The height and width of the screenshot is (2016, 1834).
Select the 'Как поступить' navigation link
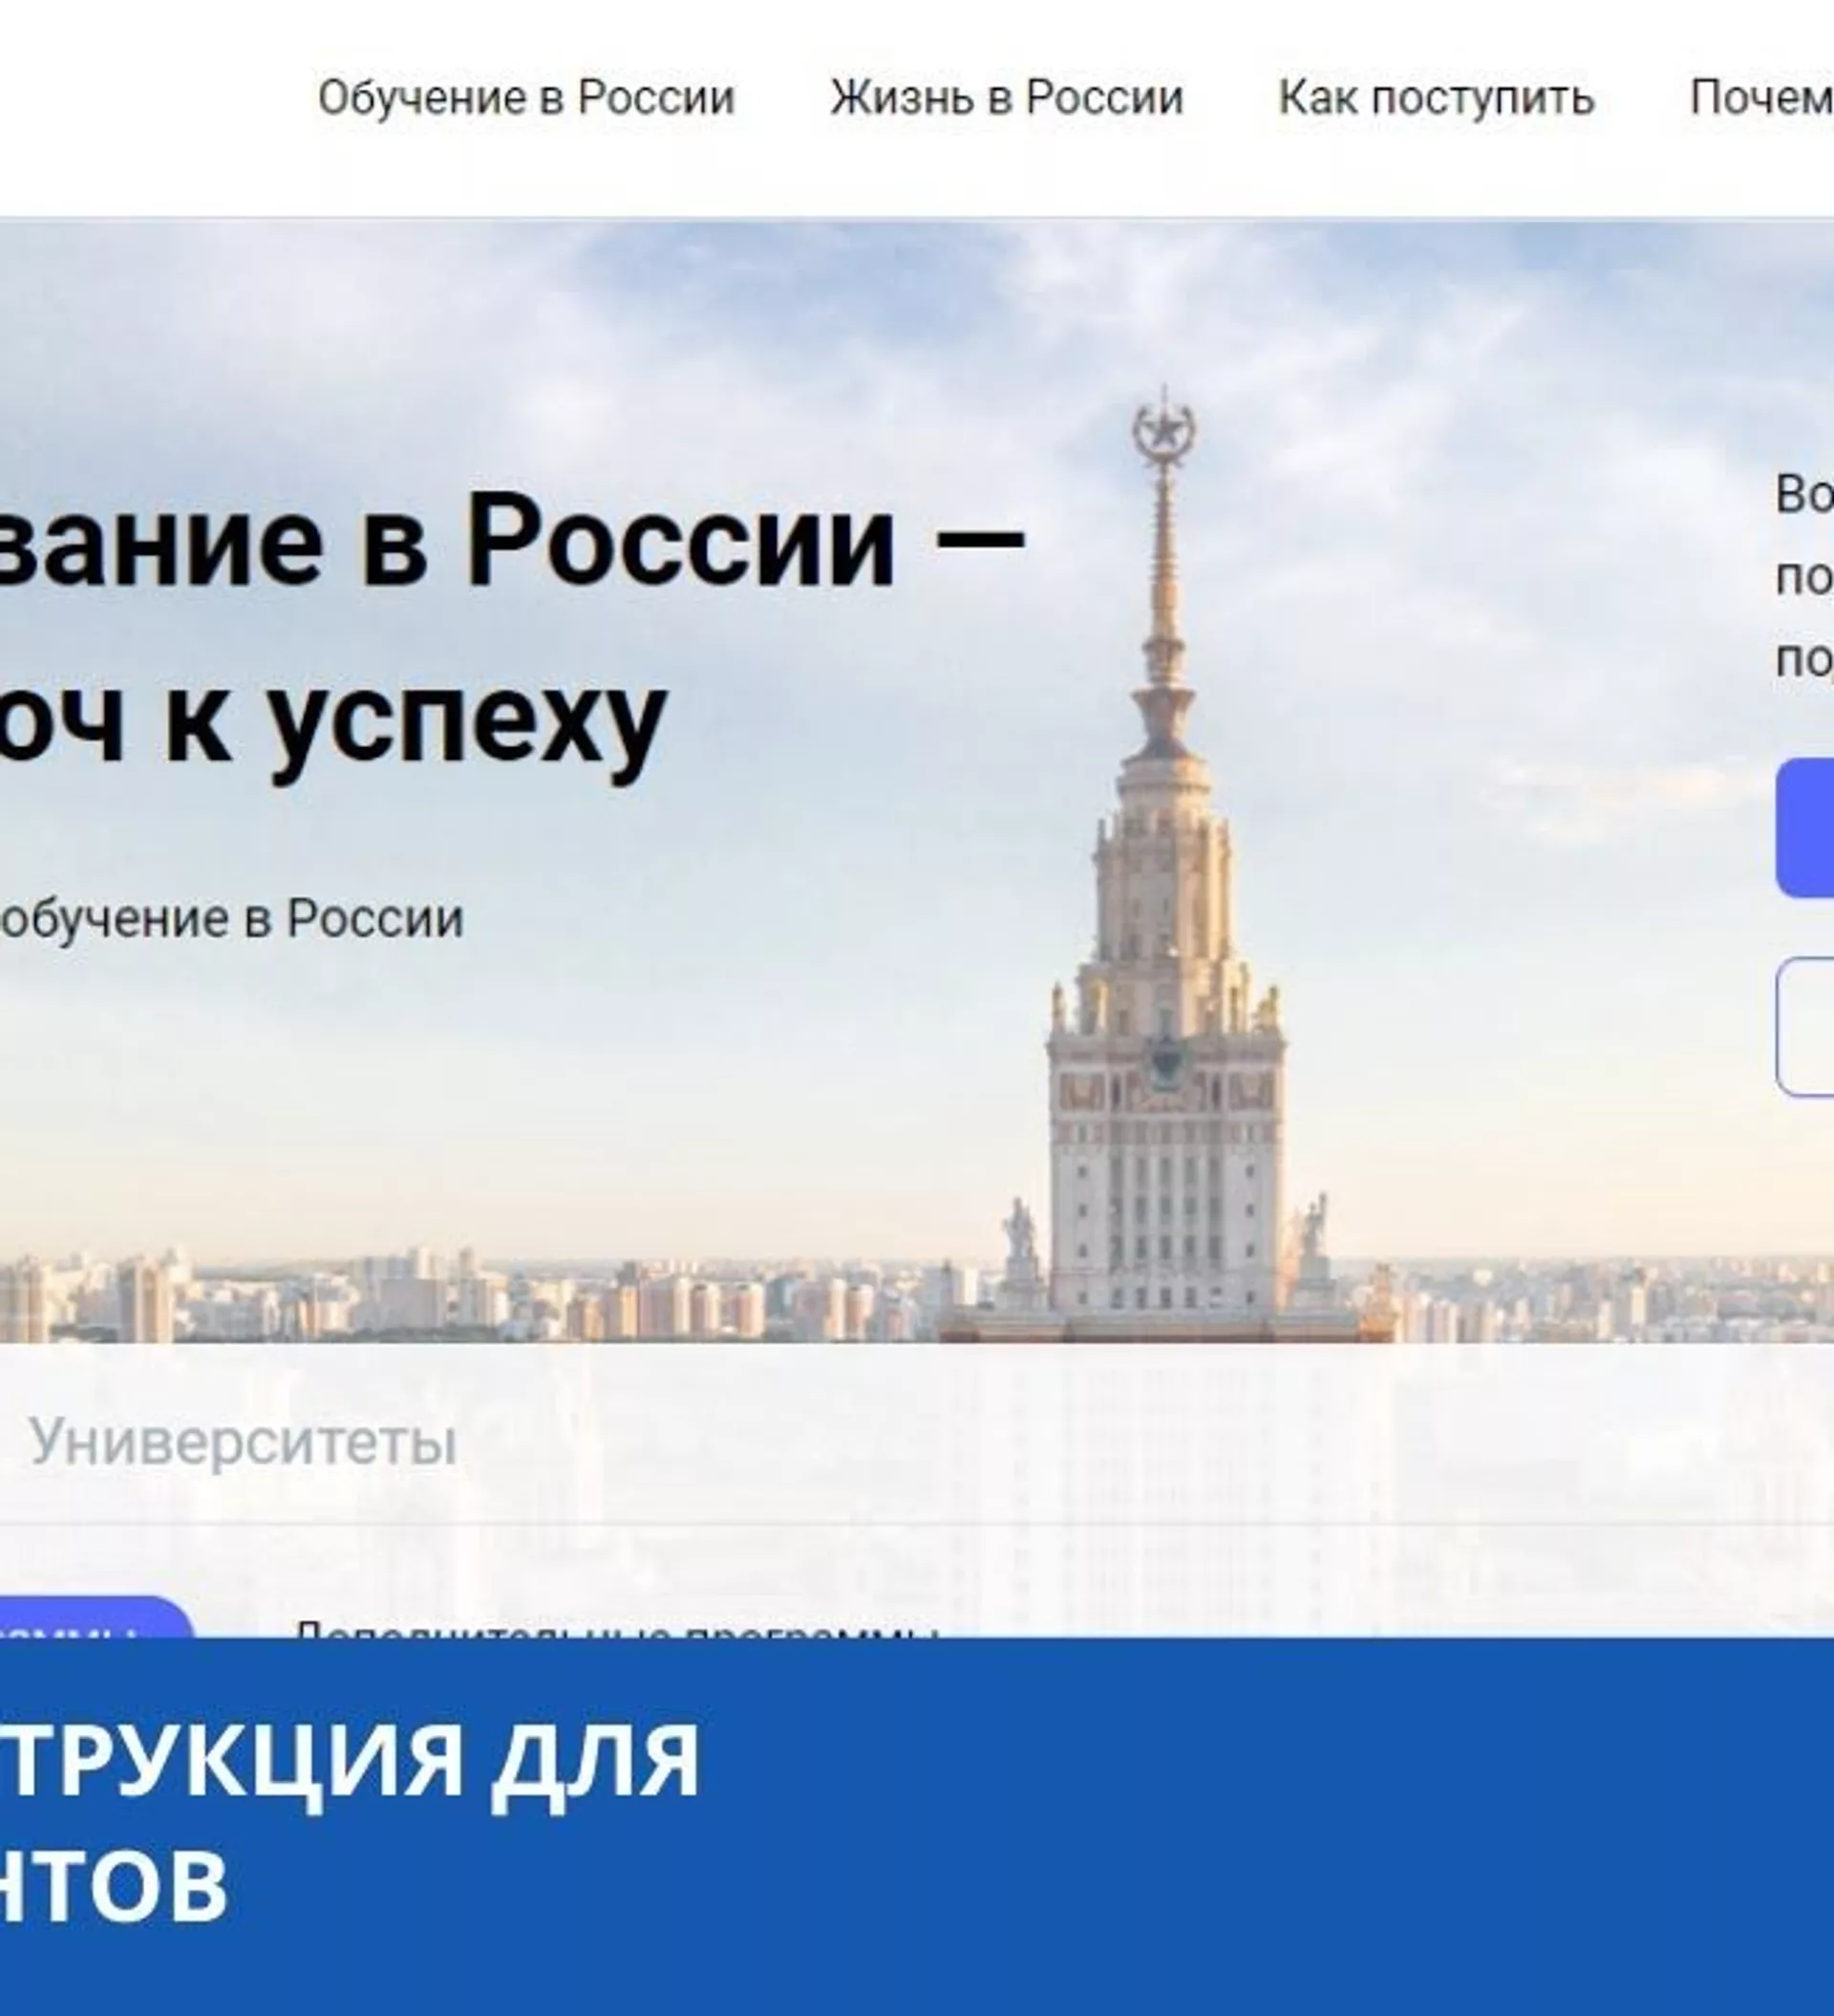(1436, 98)
